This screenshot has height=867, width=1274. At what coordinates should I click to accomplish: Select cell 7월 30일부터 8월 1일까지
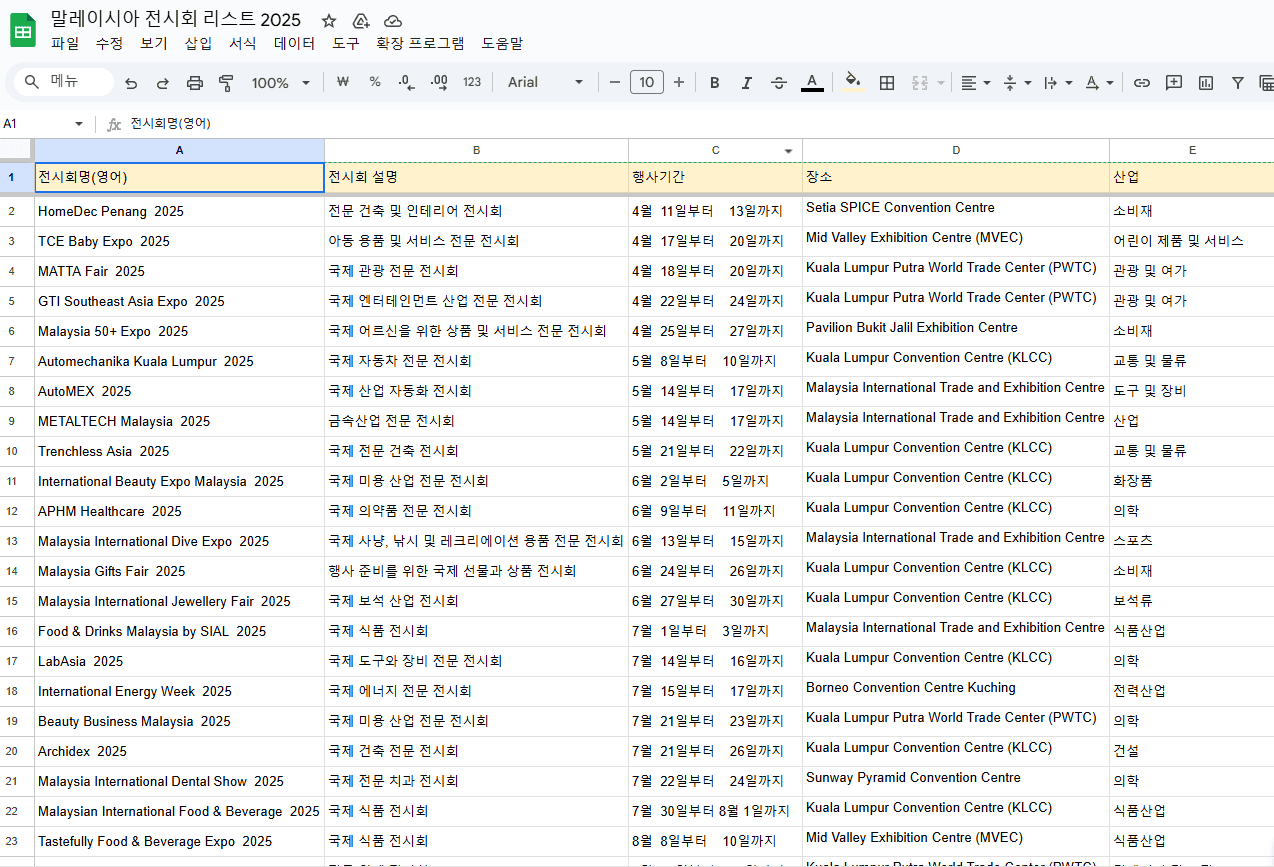pos(715,811)
